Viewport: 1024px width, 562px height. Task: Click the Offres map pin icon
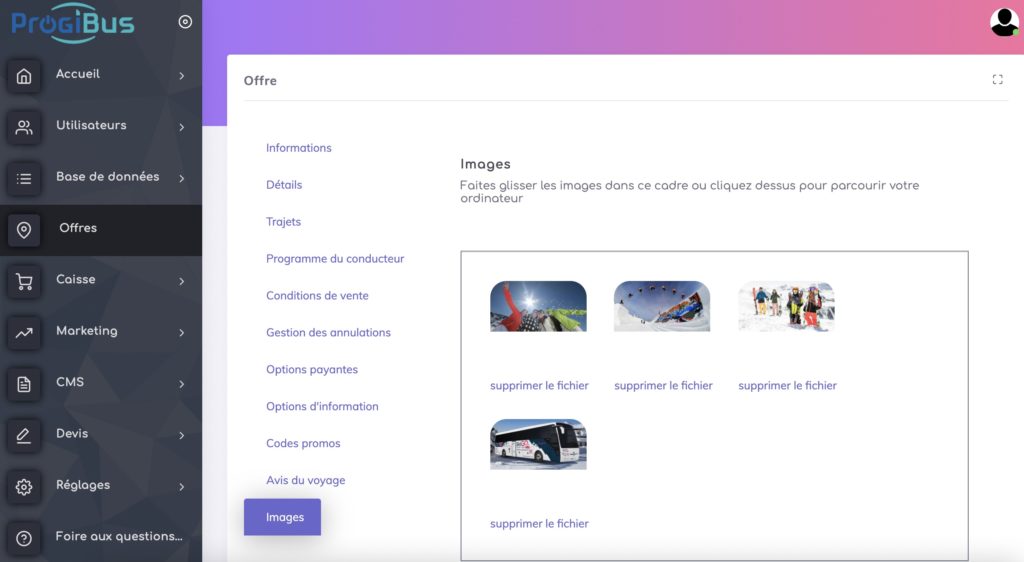coord(24,230)
